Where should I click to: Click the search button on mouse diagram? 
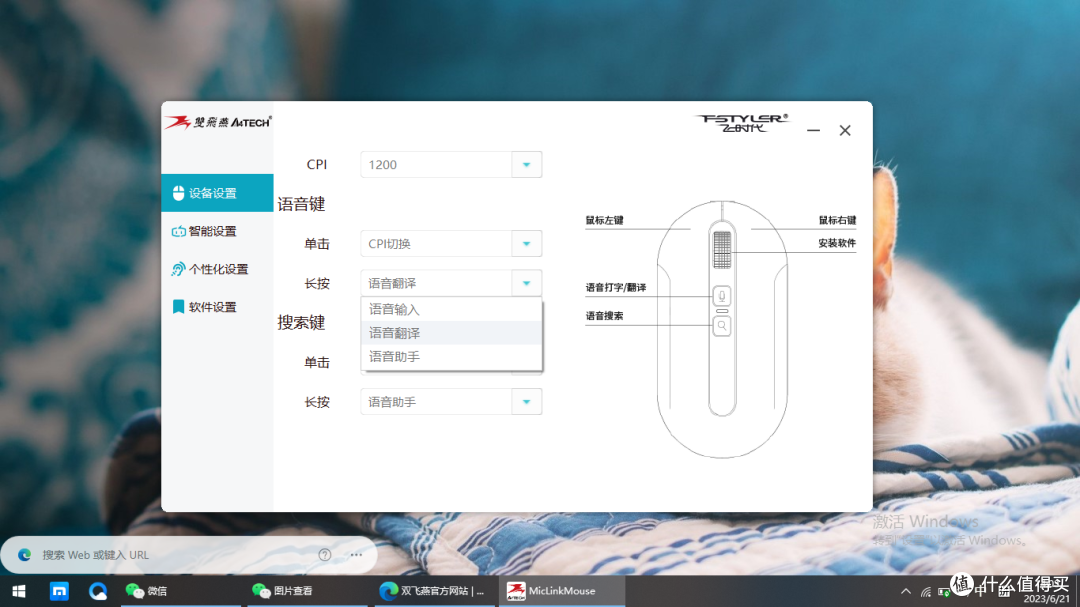click(x=722, y=325)
